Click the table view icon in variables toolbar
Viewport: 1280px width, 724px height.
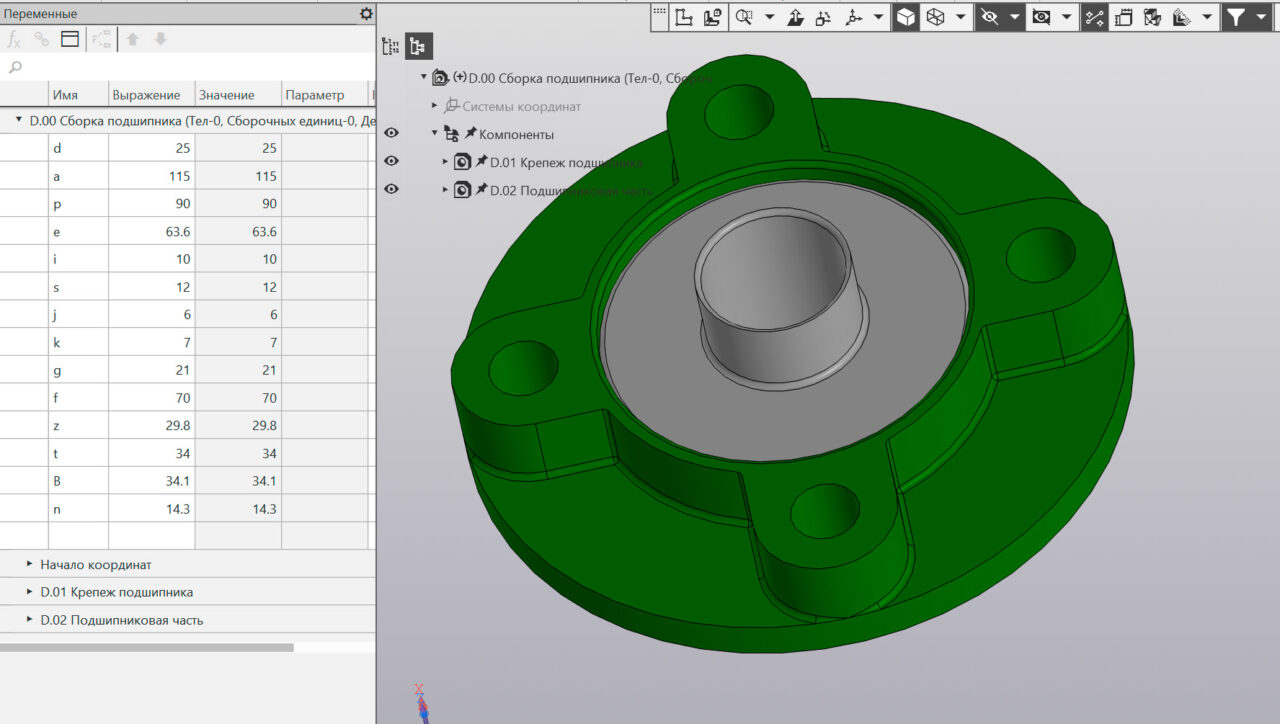(69, 39)
